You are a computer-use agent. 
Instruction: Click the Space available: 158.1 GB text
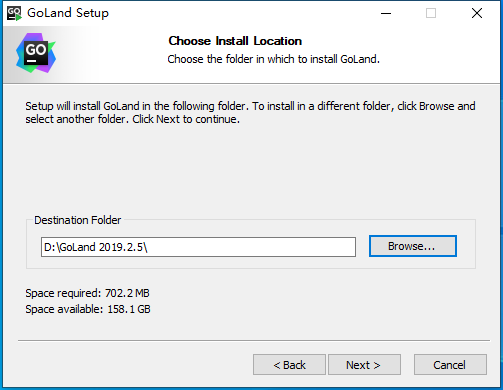point(88,309)
